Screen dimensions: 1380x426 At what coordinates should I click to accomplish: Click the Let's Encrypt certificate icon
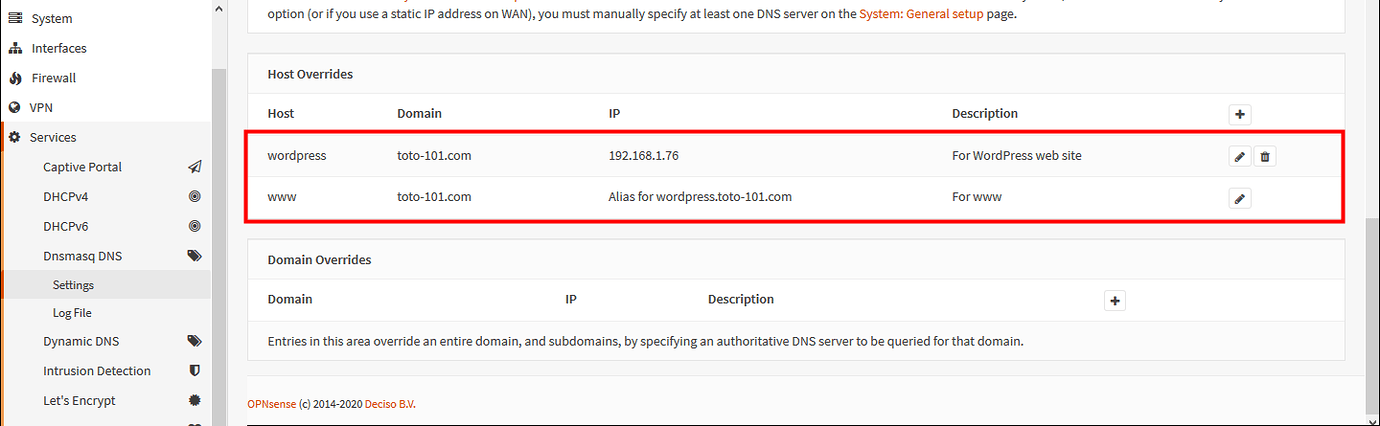tap(194, 400)
